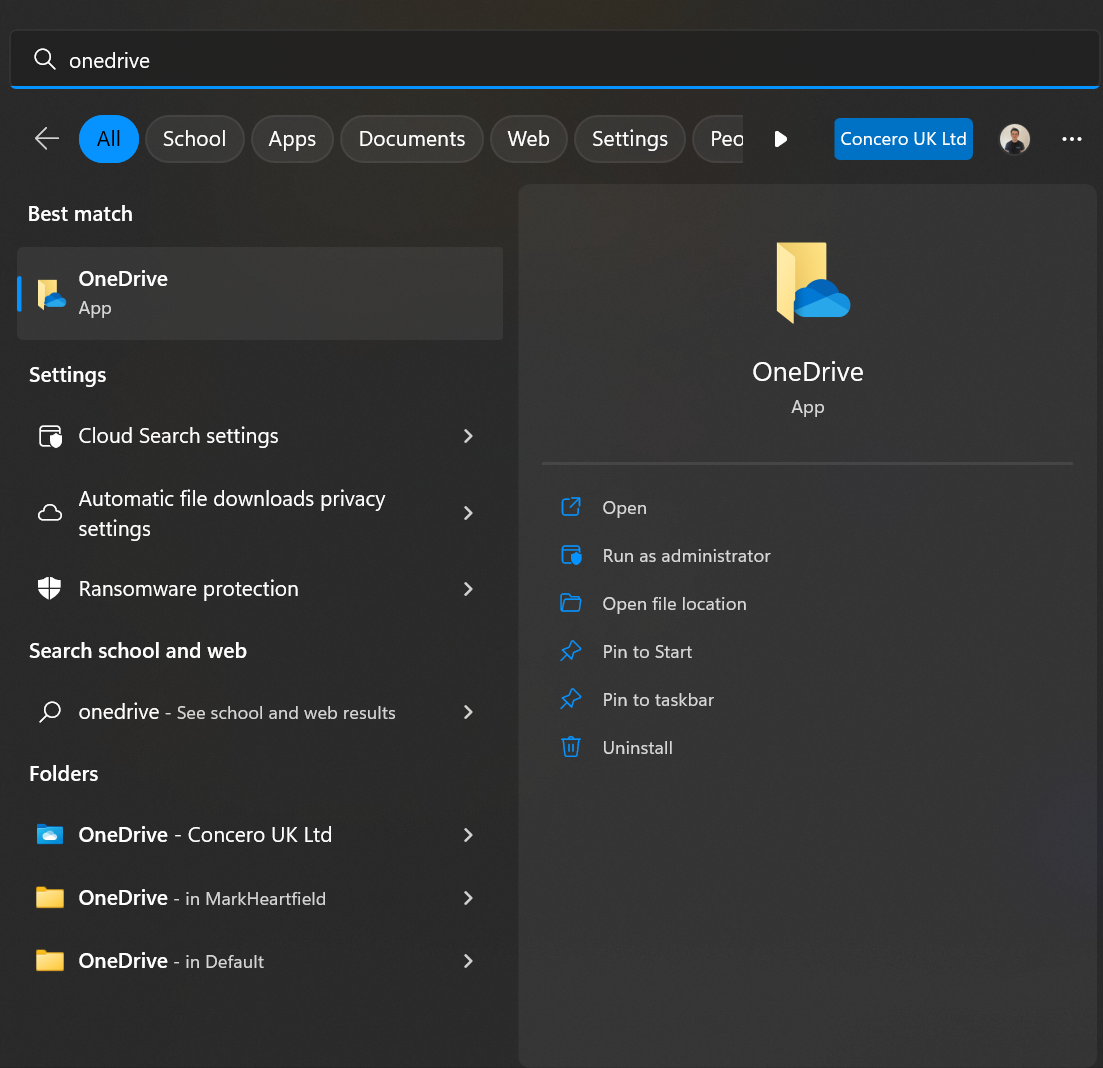Click the Ransomware protection shield icon
The image size is (1103, 1068).
tap(49, 588)
